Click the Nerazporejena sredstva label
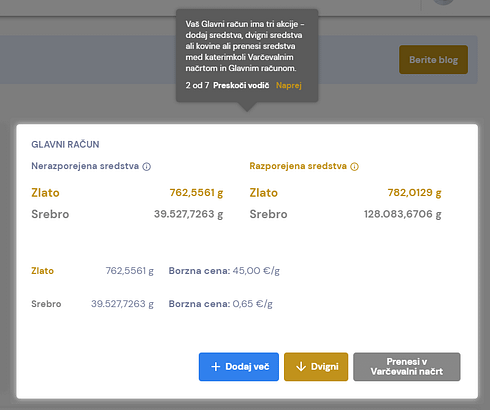 pos(85,166)
